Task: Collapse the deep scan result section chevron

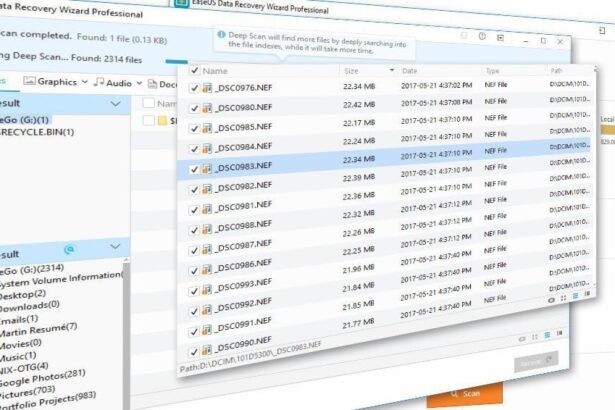Action: click(x=115, y=246)
